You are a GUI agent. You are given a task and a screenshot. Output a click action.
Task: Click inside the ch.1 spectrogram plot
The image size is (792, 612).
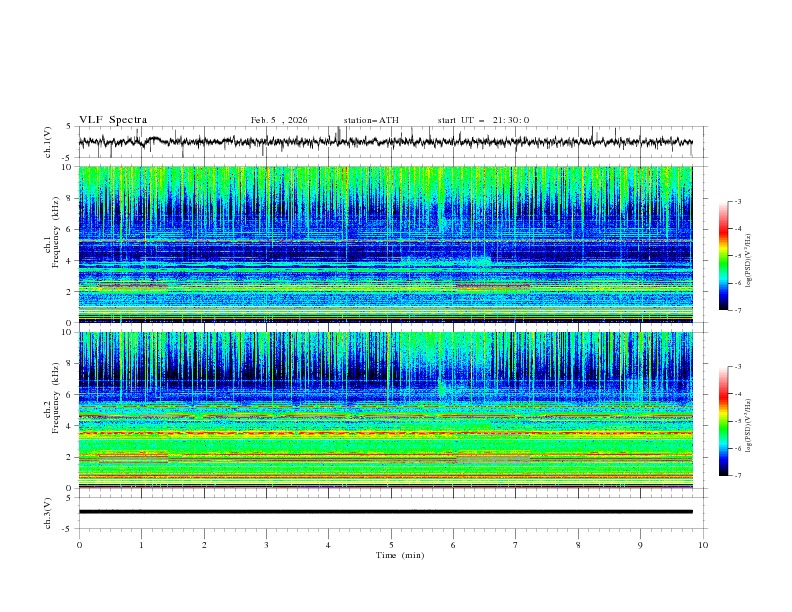click(385, 244)
